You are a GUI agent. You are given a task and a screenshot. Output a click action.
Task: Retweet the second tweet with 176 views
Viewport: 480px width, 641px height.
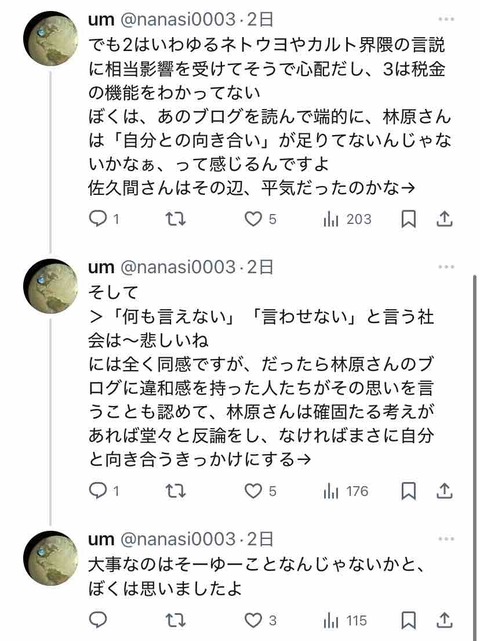[x=176, y=491]
